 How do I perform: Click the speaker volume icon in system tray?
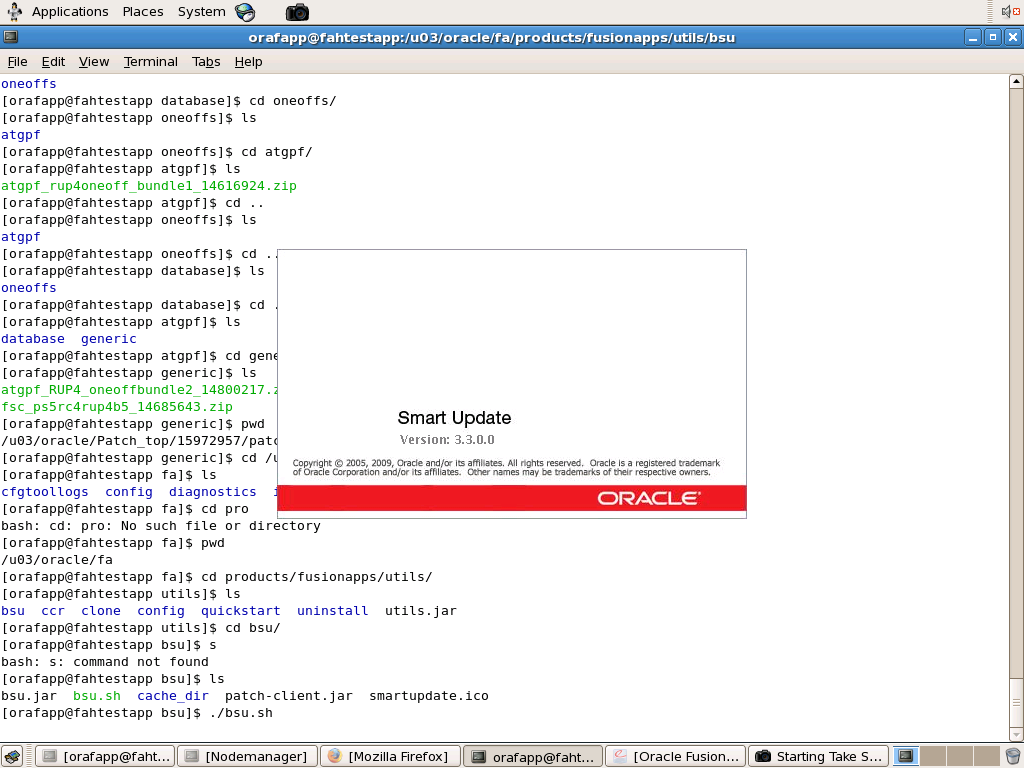(x=1006, y=12)
